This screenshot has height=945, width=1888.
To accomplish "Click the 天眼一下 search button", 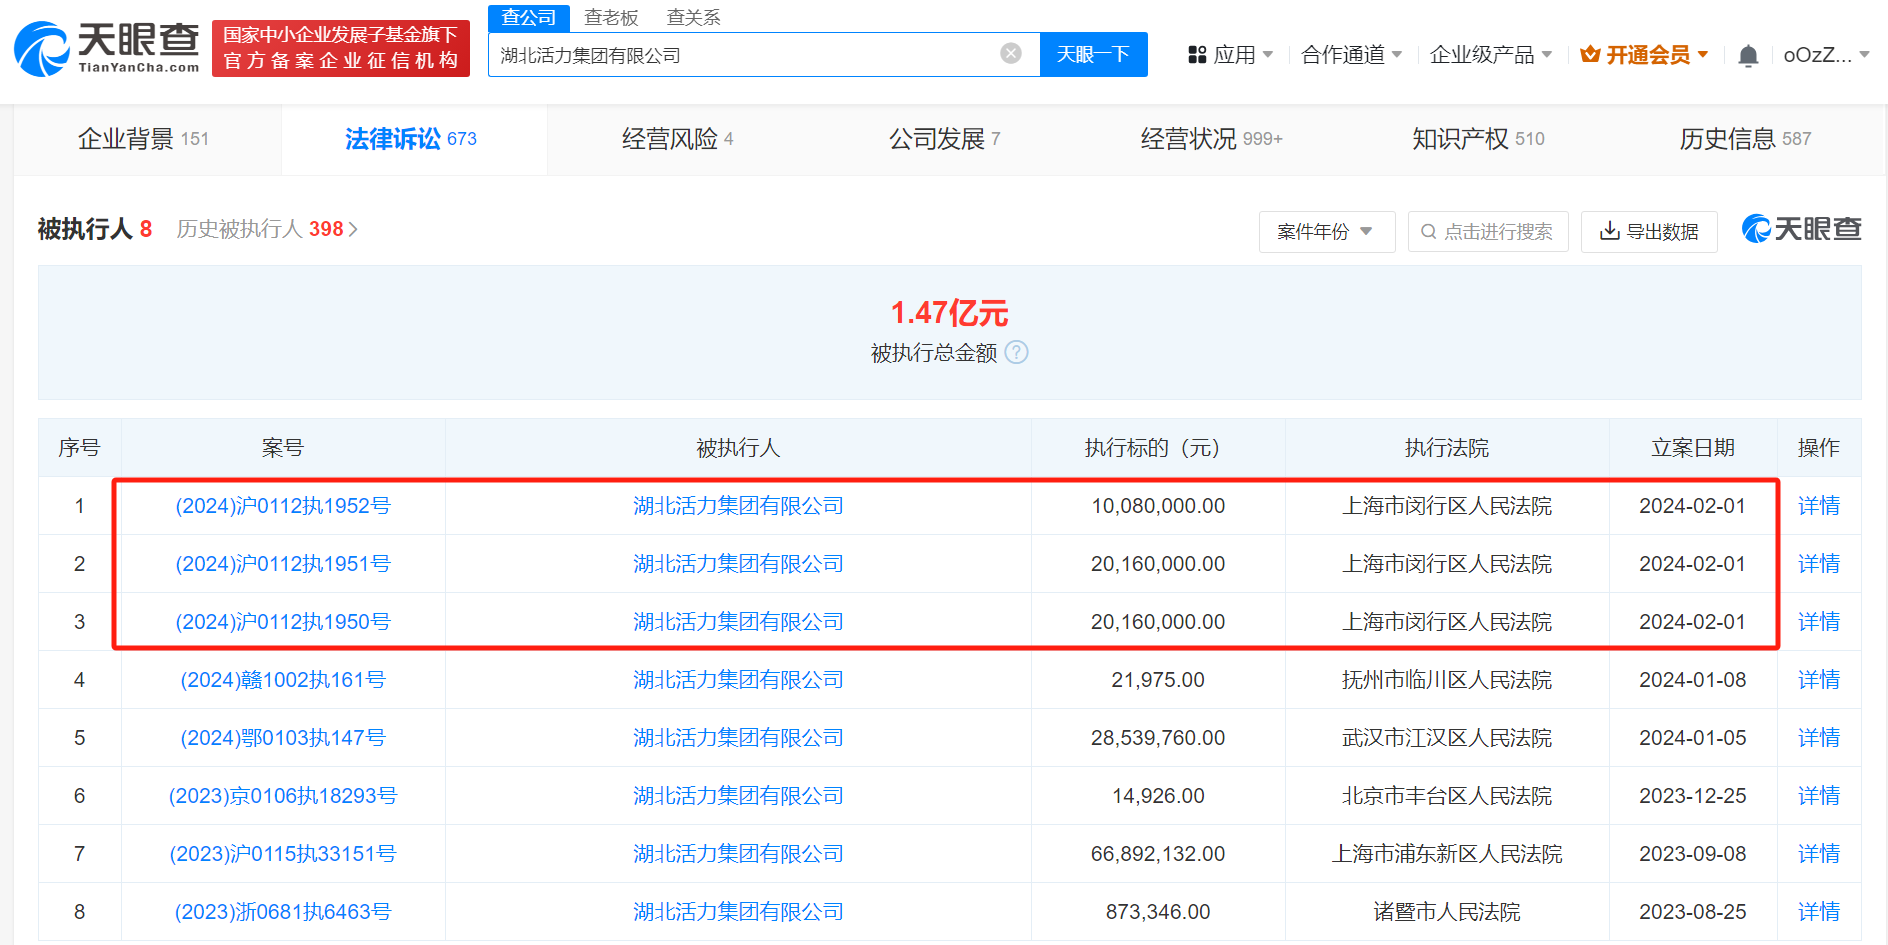I will (1093, 54).
